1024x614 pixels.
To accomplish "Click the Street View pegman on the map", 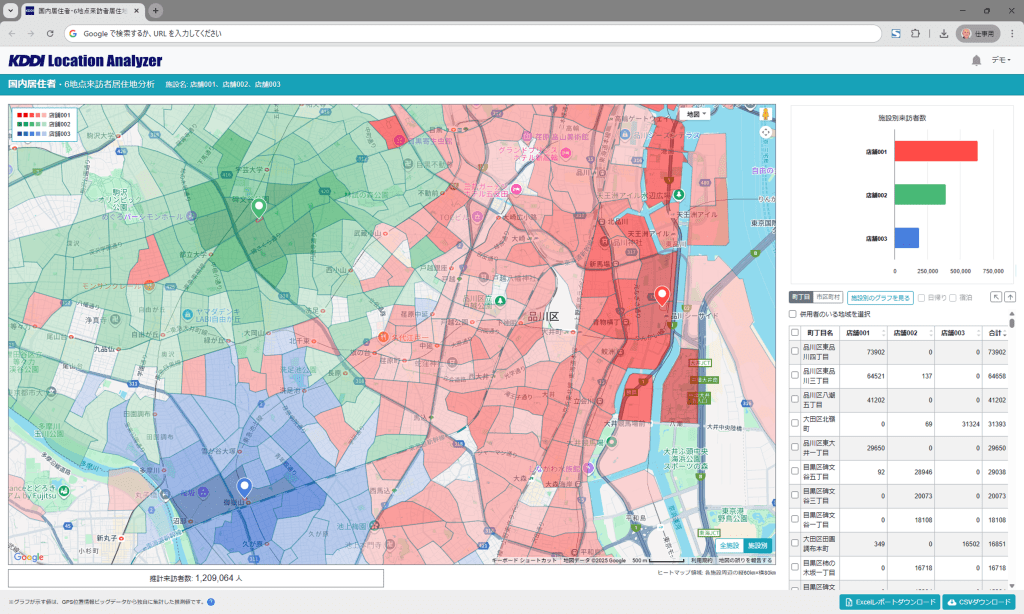I will 765,113.
